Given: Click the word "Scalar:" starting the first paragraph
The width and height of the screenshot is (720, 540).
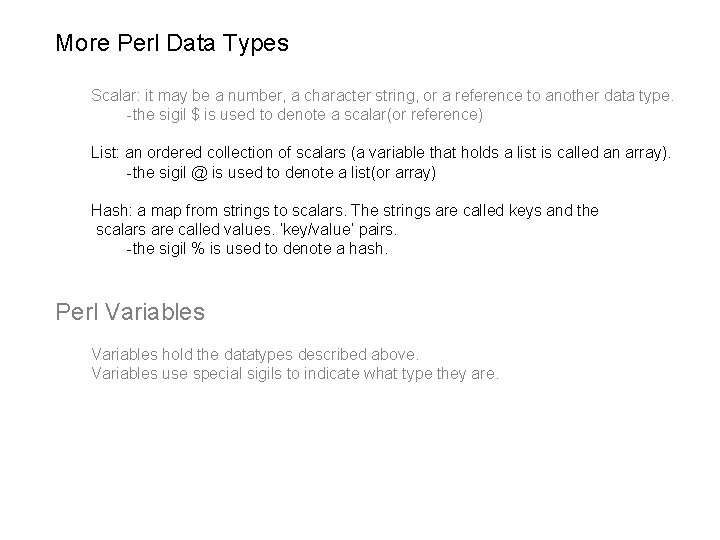Looking at the screenshot, I should pyautogui.click(x=116, y=96).
